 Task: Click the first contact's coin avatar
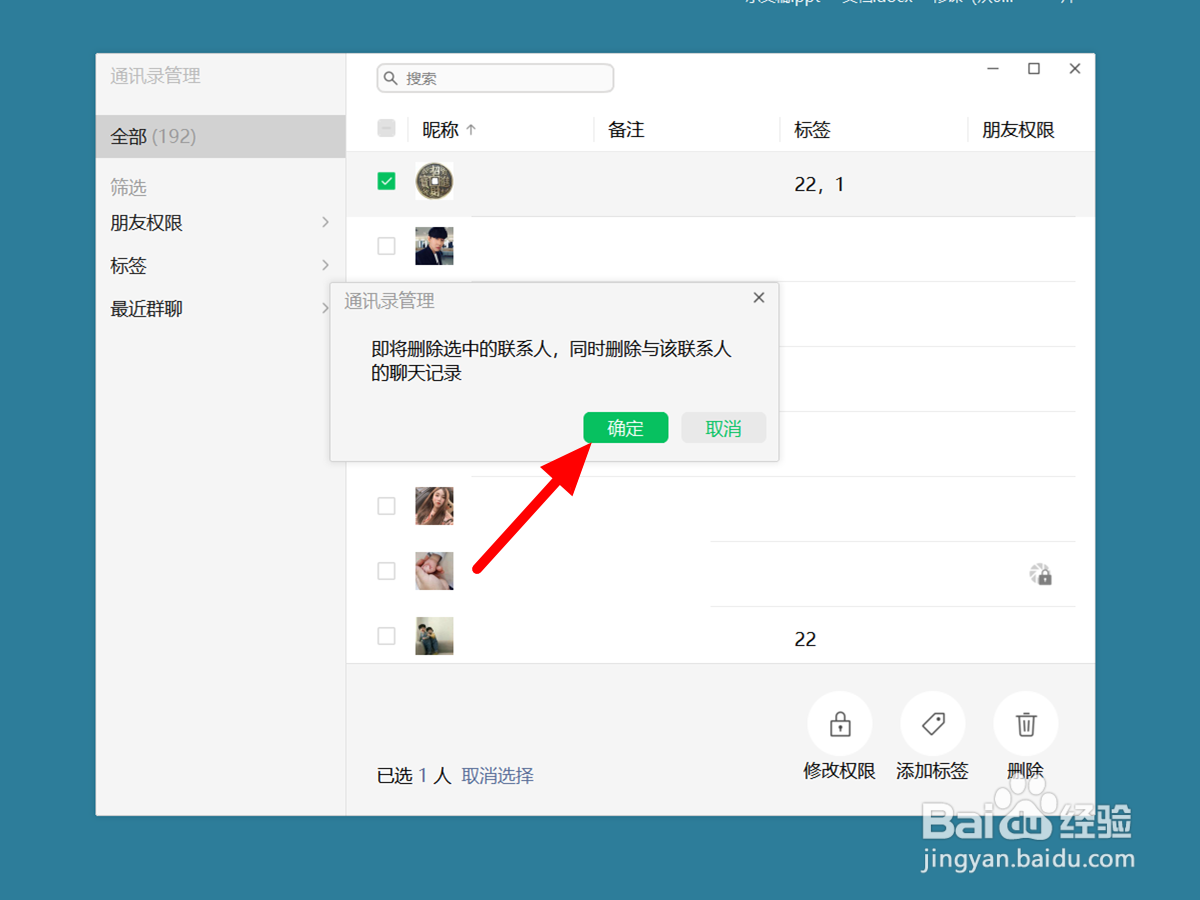click(434, 181)
